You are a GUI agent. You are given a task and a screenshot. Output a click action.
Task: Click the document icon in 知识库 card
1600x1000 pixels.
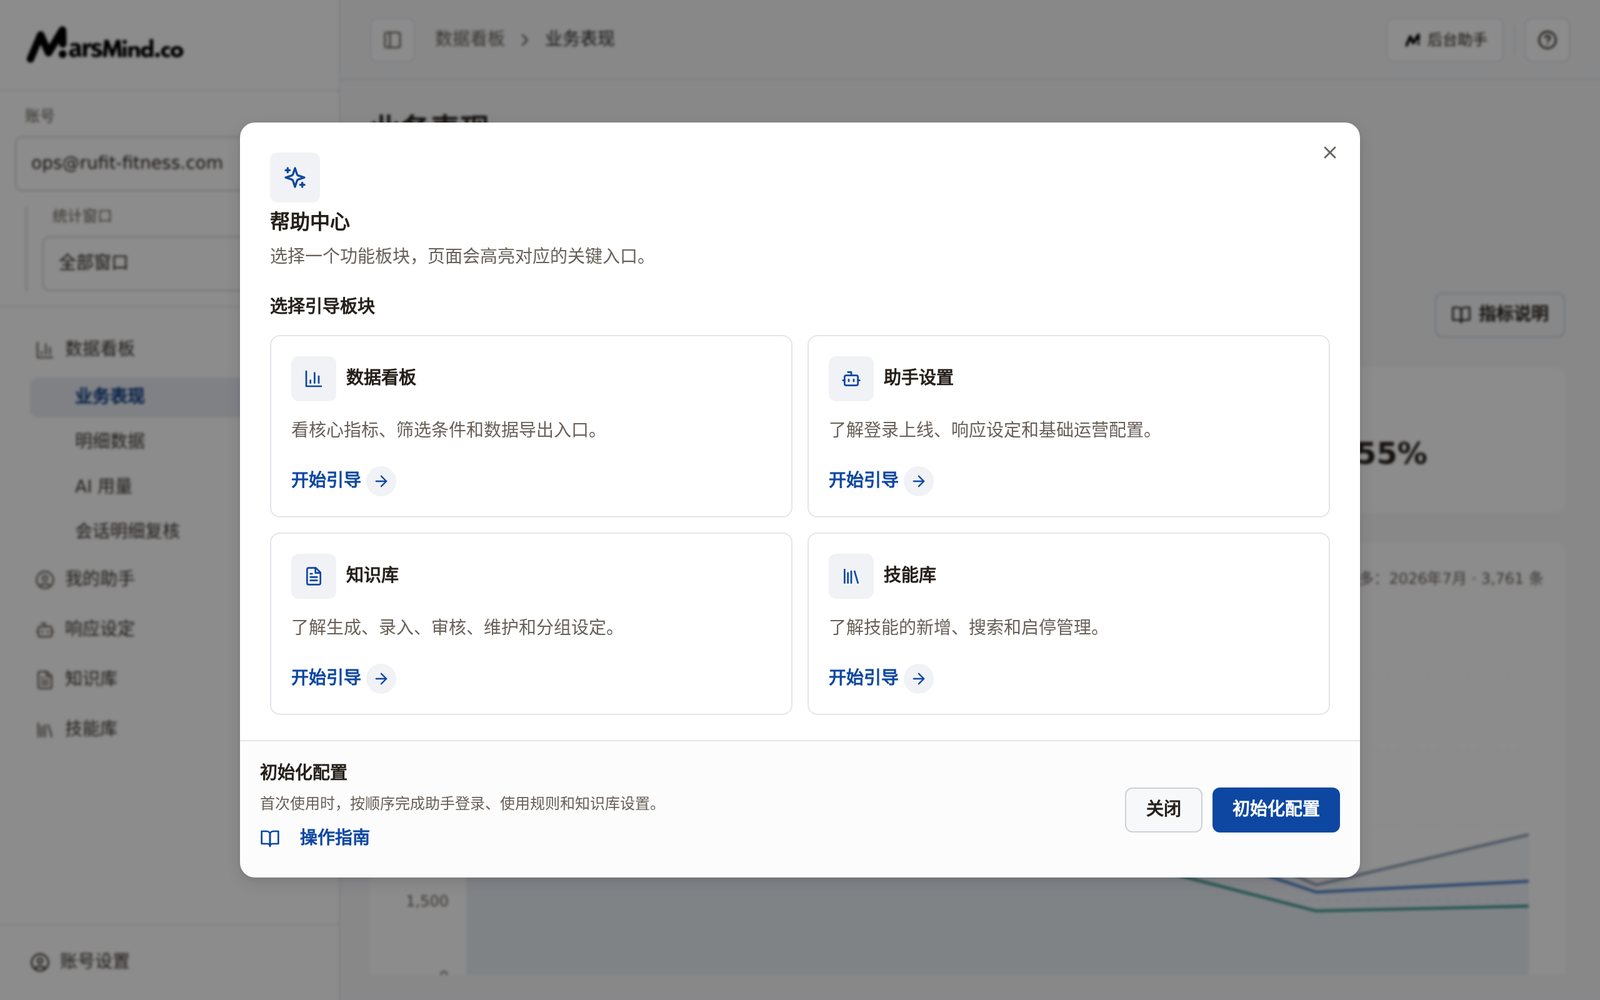(313, 576)
